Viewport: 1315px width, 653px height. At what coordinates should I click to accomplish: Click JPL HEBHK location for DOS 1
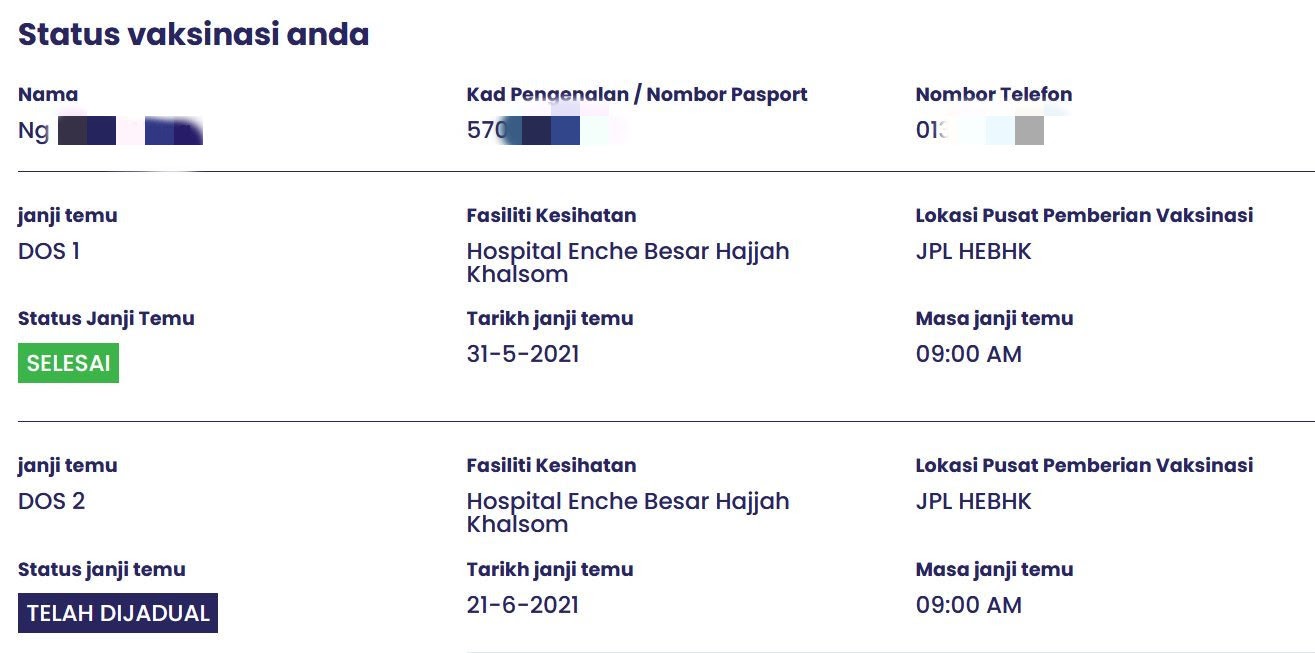tap(973, 251)
